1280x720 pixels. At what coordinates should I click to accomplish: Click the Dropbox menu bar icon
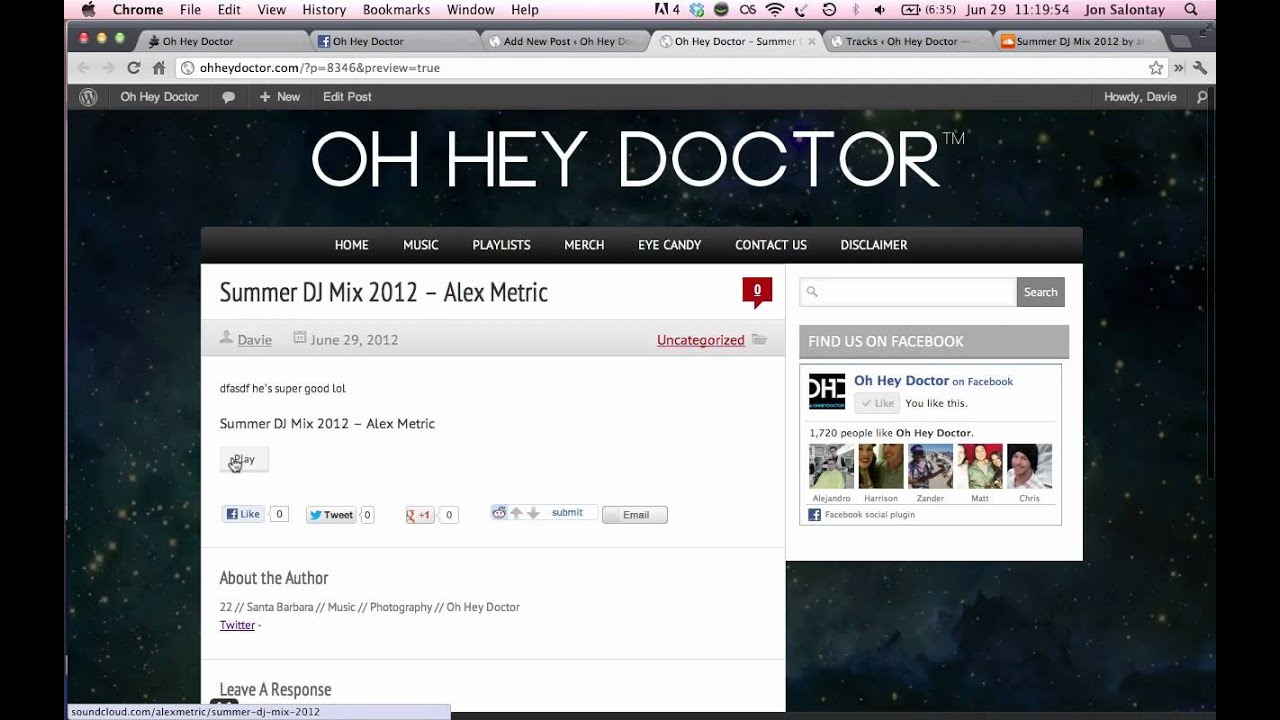click(x=696, y=9)
